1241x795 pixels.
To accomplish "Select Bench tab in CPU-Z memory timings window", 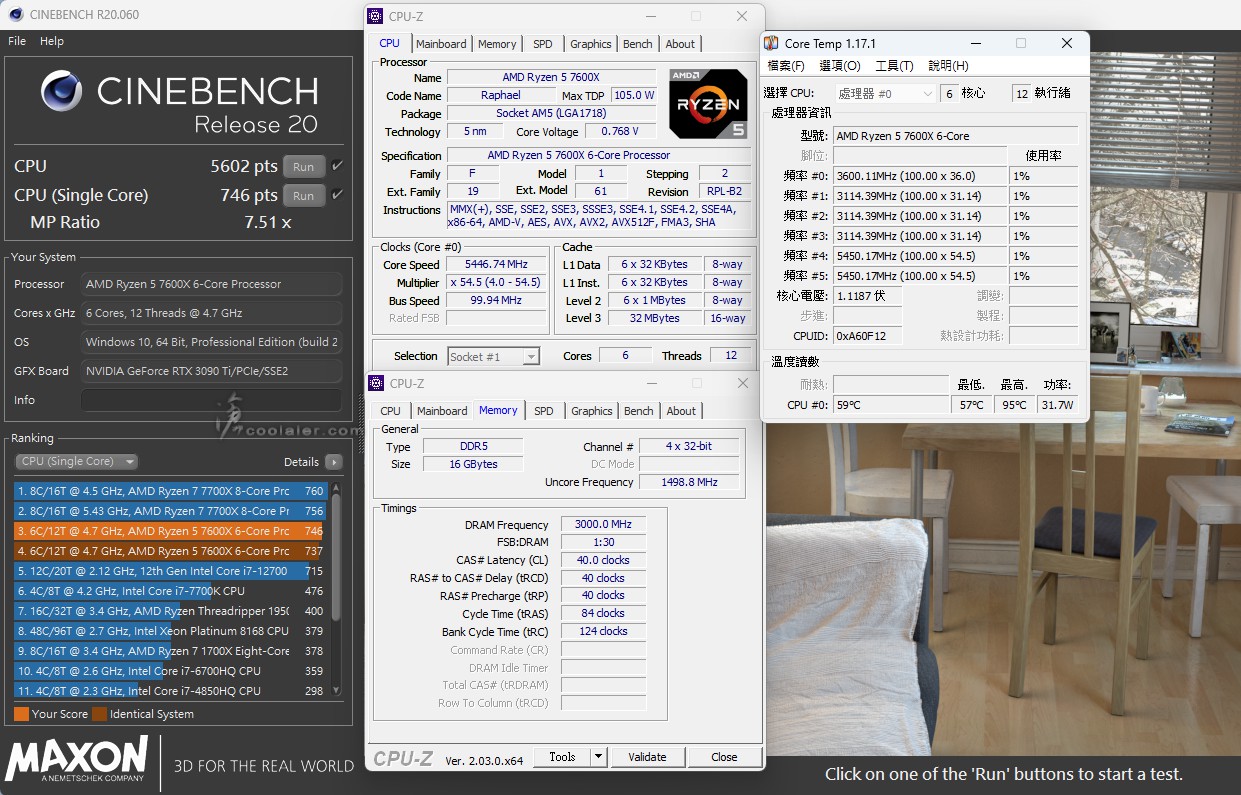I will (x=639, y=411).
